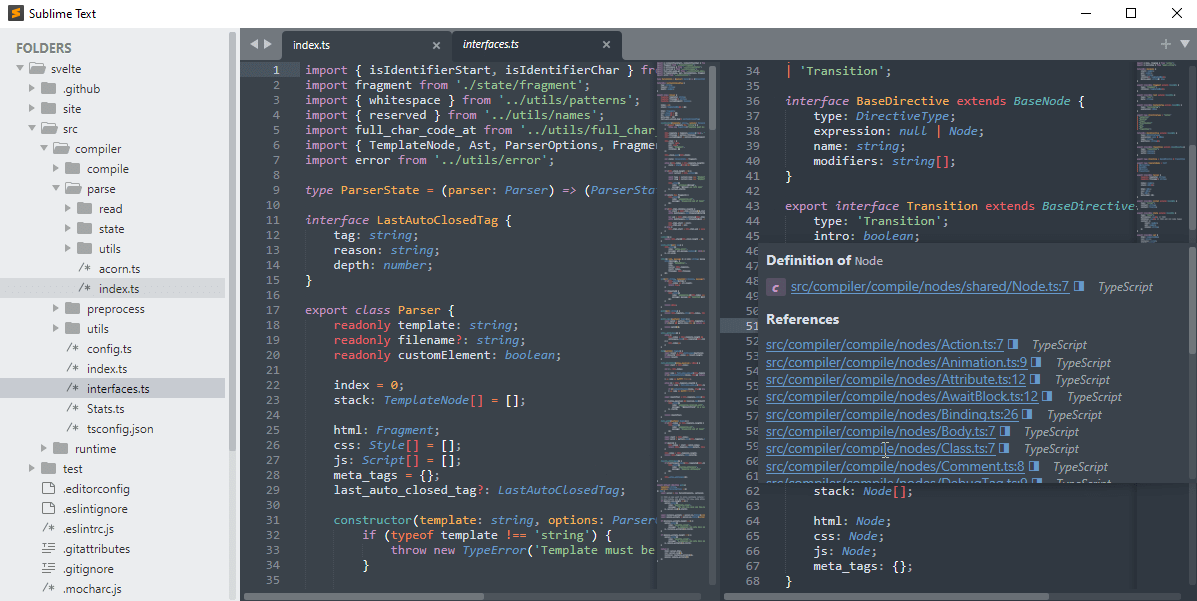Click the .editorconfig file icon
The height and width of the screenshot is (601, 1197).
[48, 489]
